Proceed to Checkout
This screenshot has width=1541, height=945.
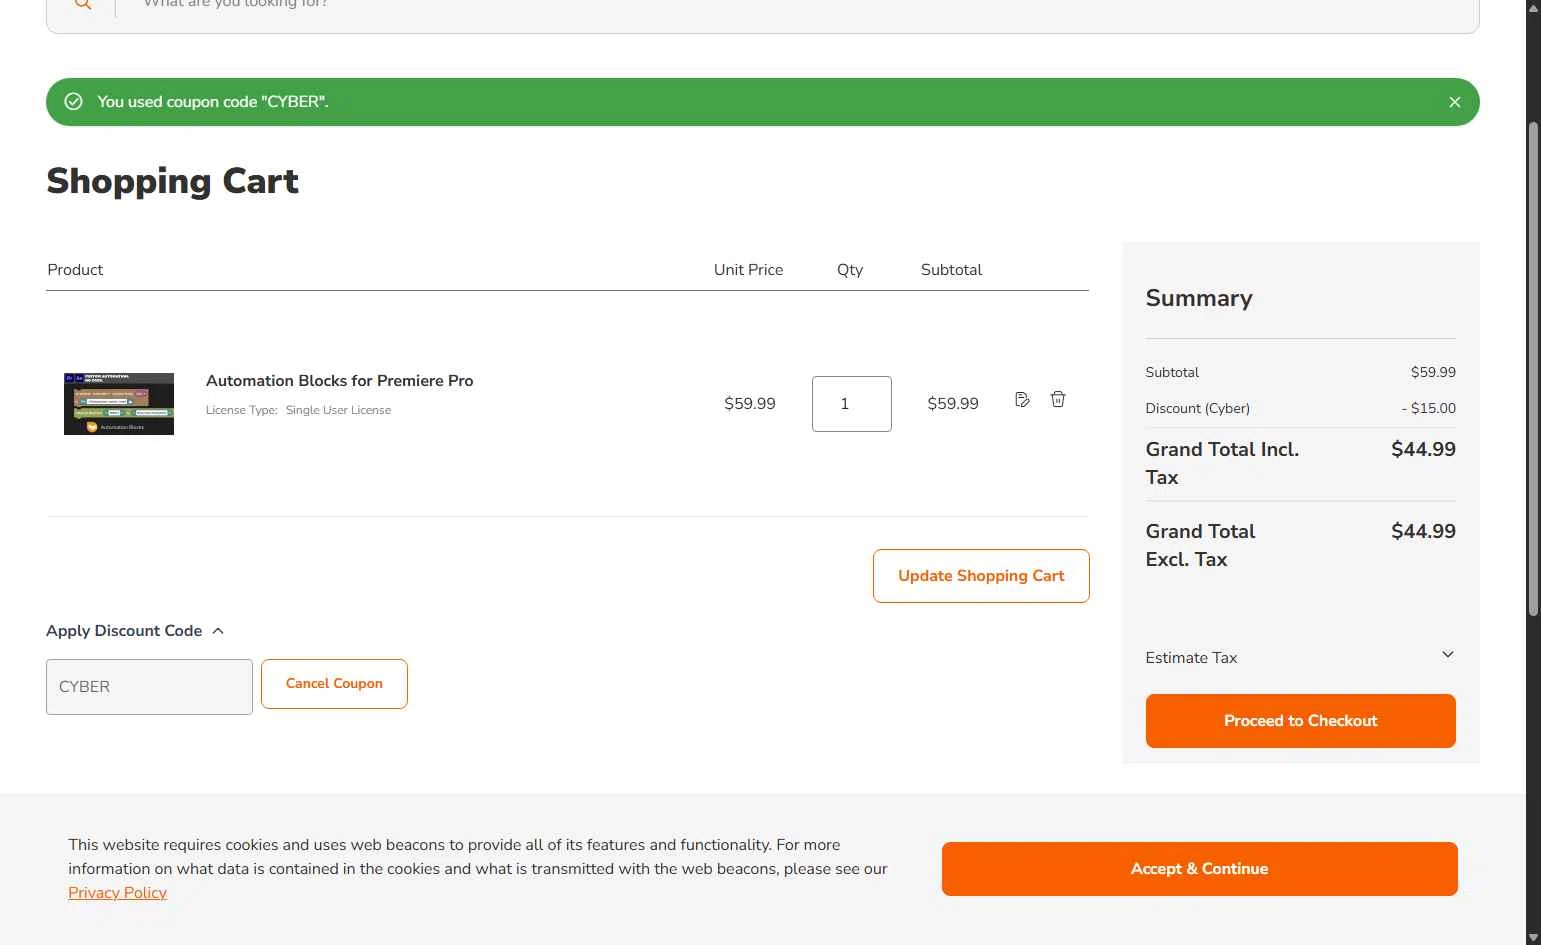click(1300, 721)
